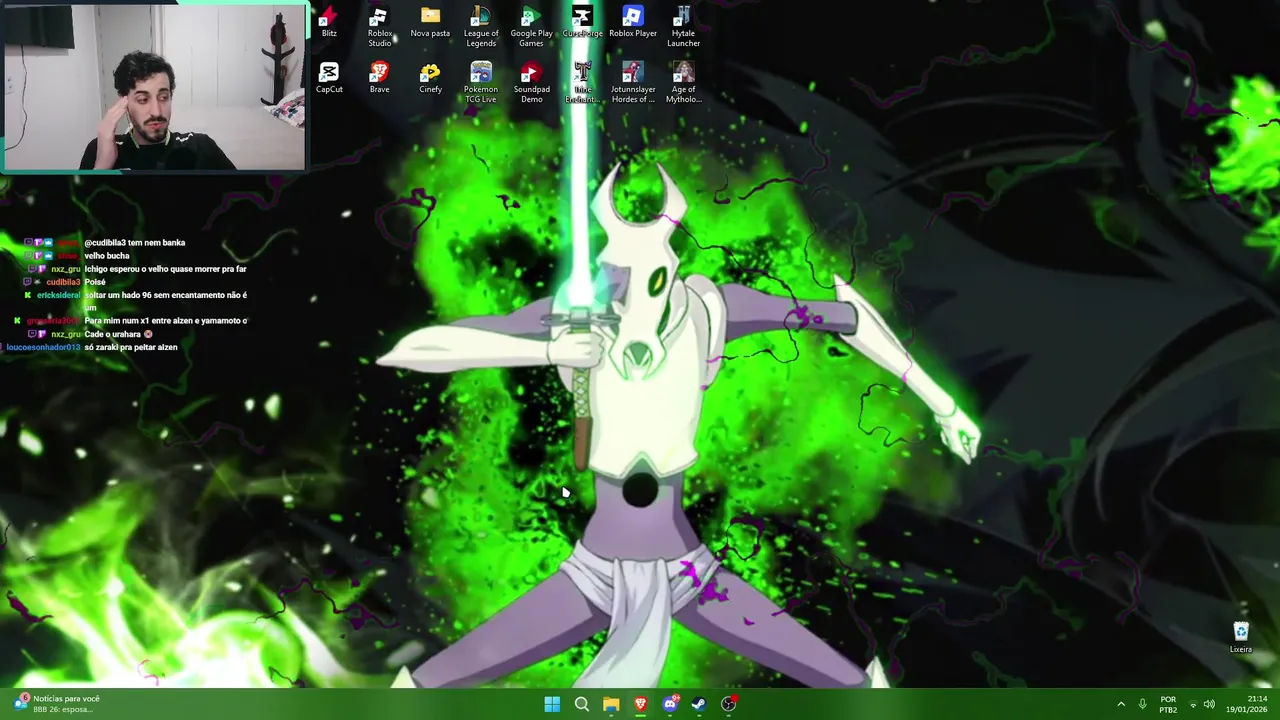Open File Explorer from the taskbar
Image resolution: width=1280 pixels, height=720 pixels.
tap(611, 704)
